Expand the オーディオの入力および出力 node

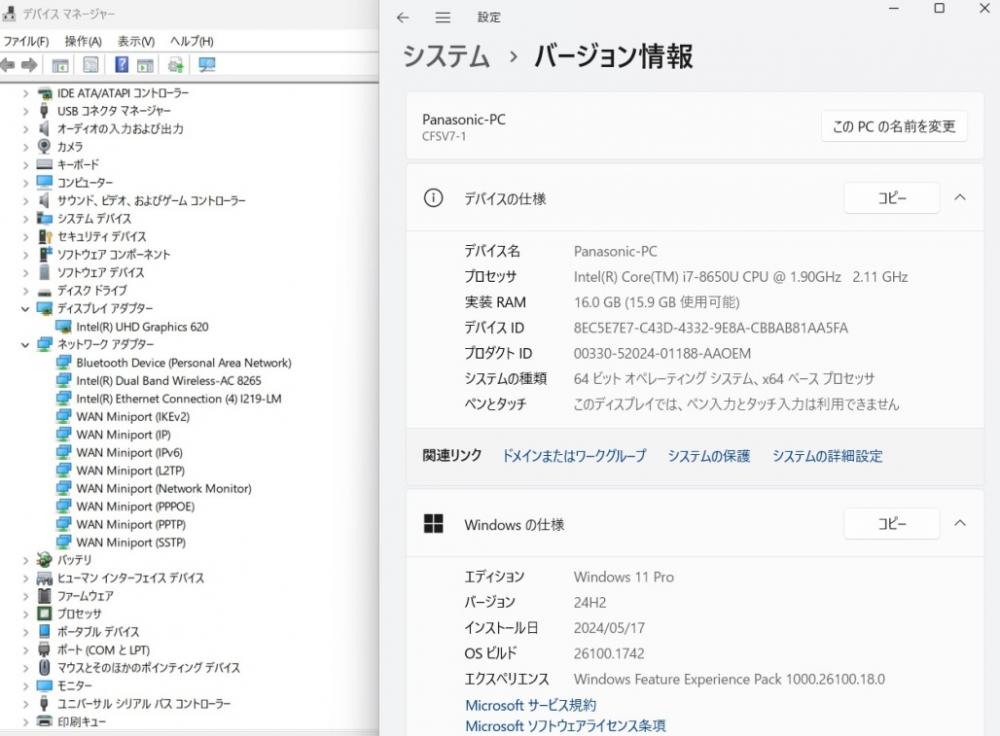coord(26,129)
